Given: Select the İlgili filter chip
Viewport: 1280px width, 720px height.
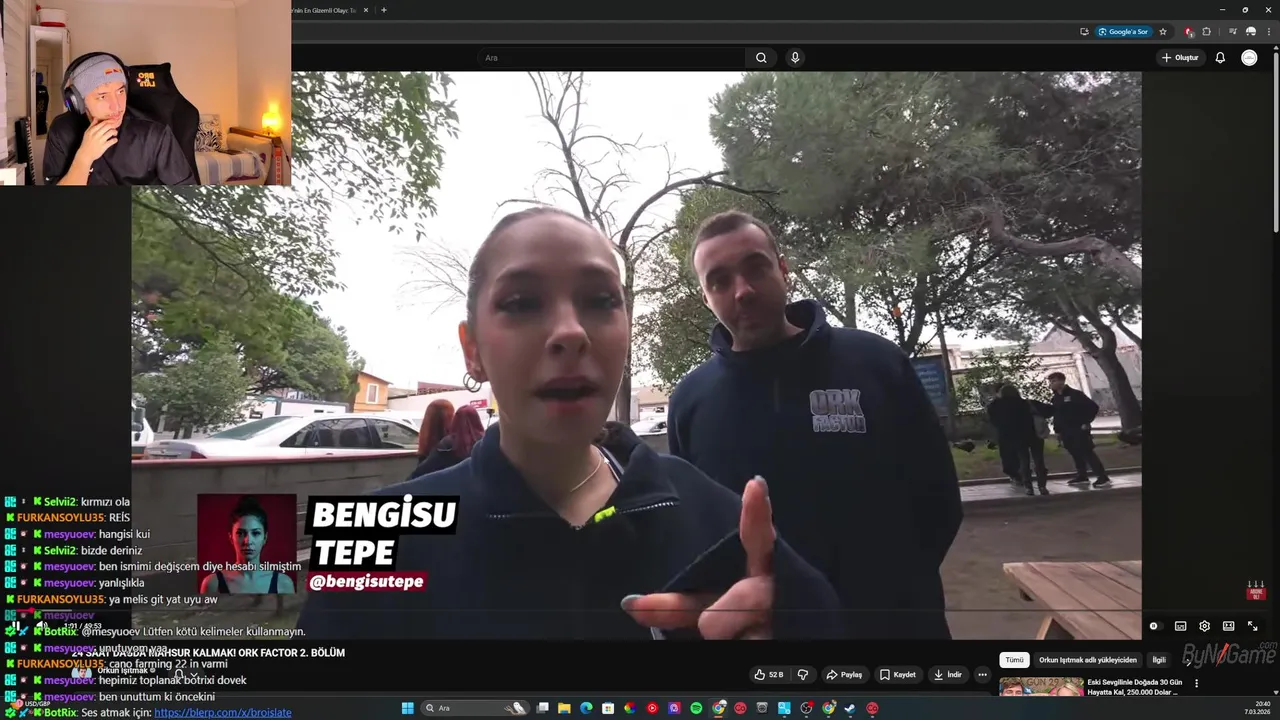Looking at the screenshot, I should (x=1159, y=660).
